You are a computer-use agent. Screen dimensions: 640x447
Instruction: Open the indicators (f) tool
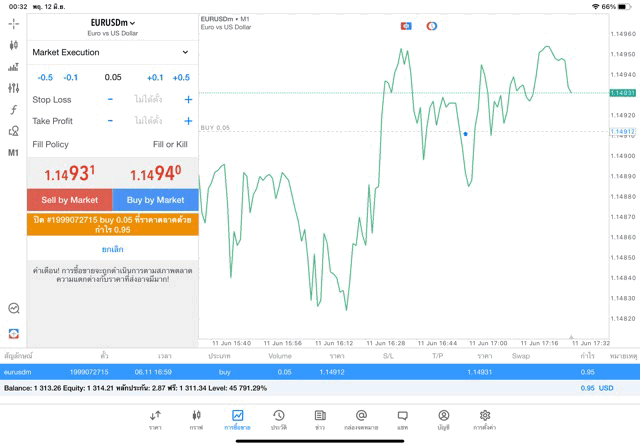[13, 110]
